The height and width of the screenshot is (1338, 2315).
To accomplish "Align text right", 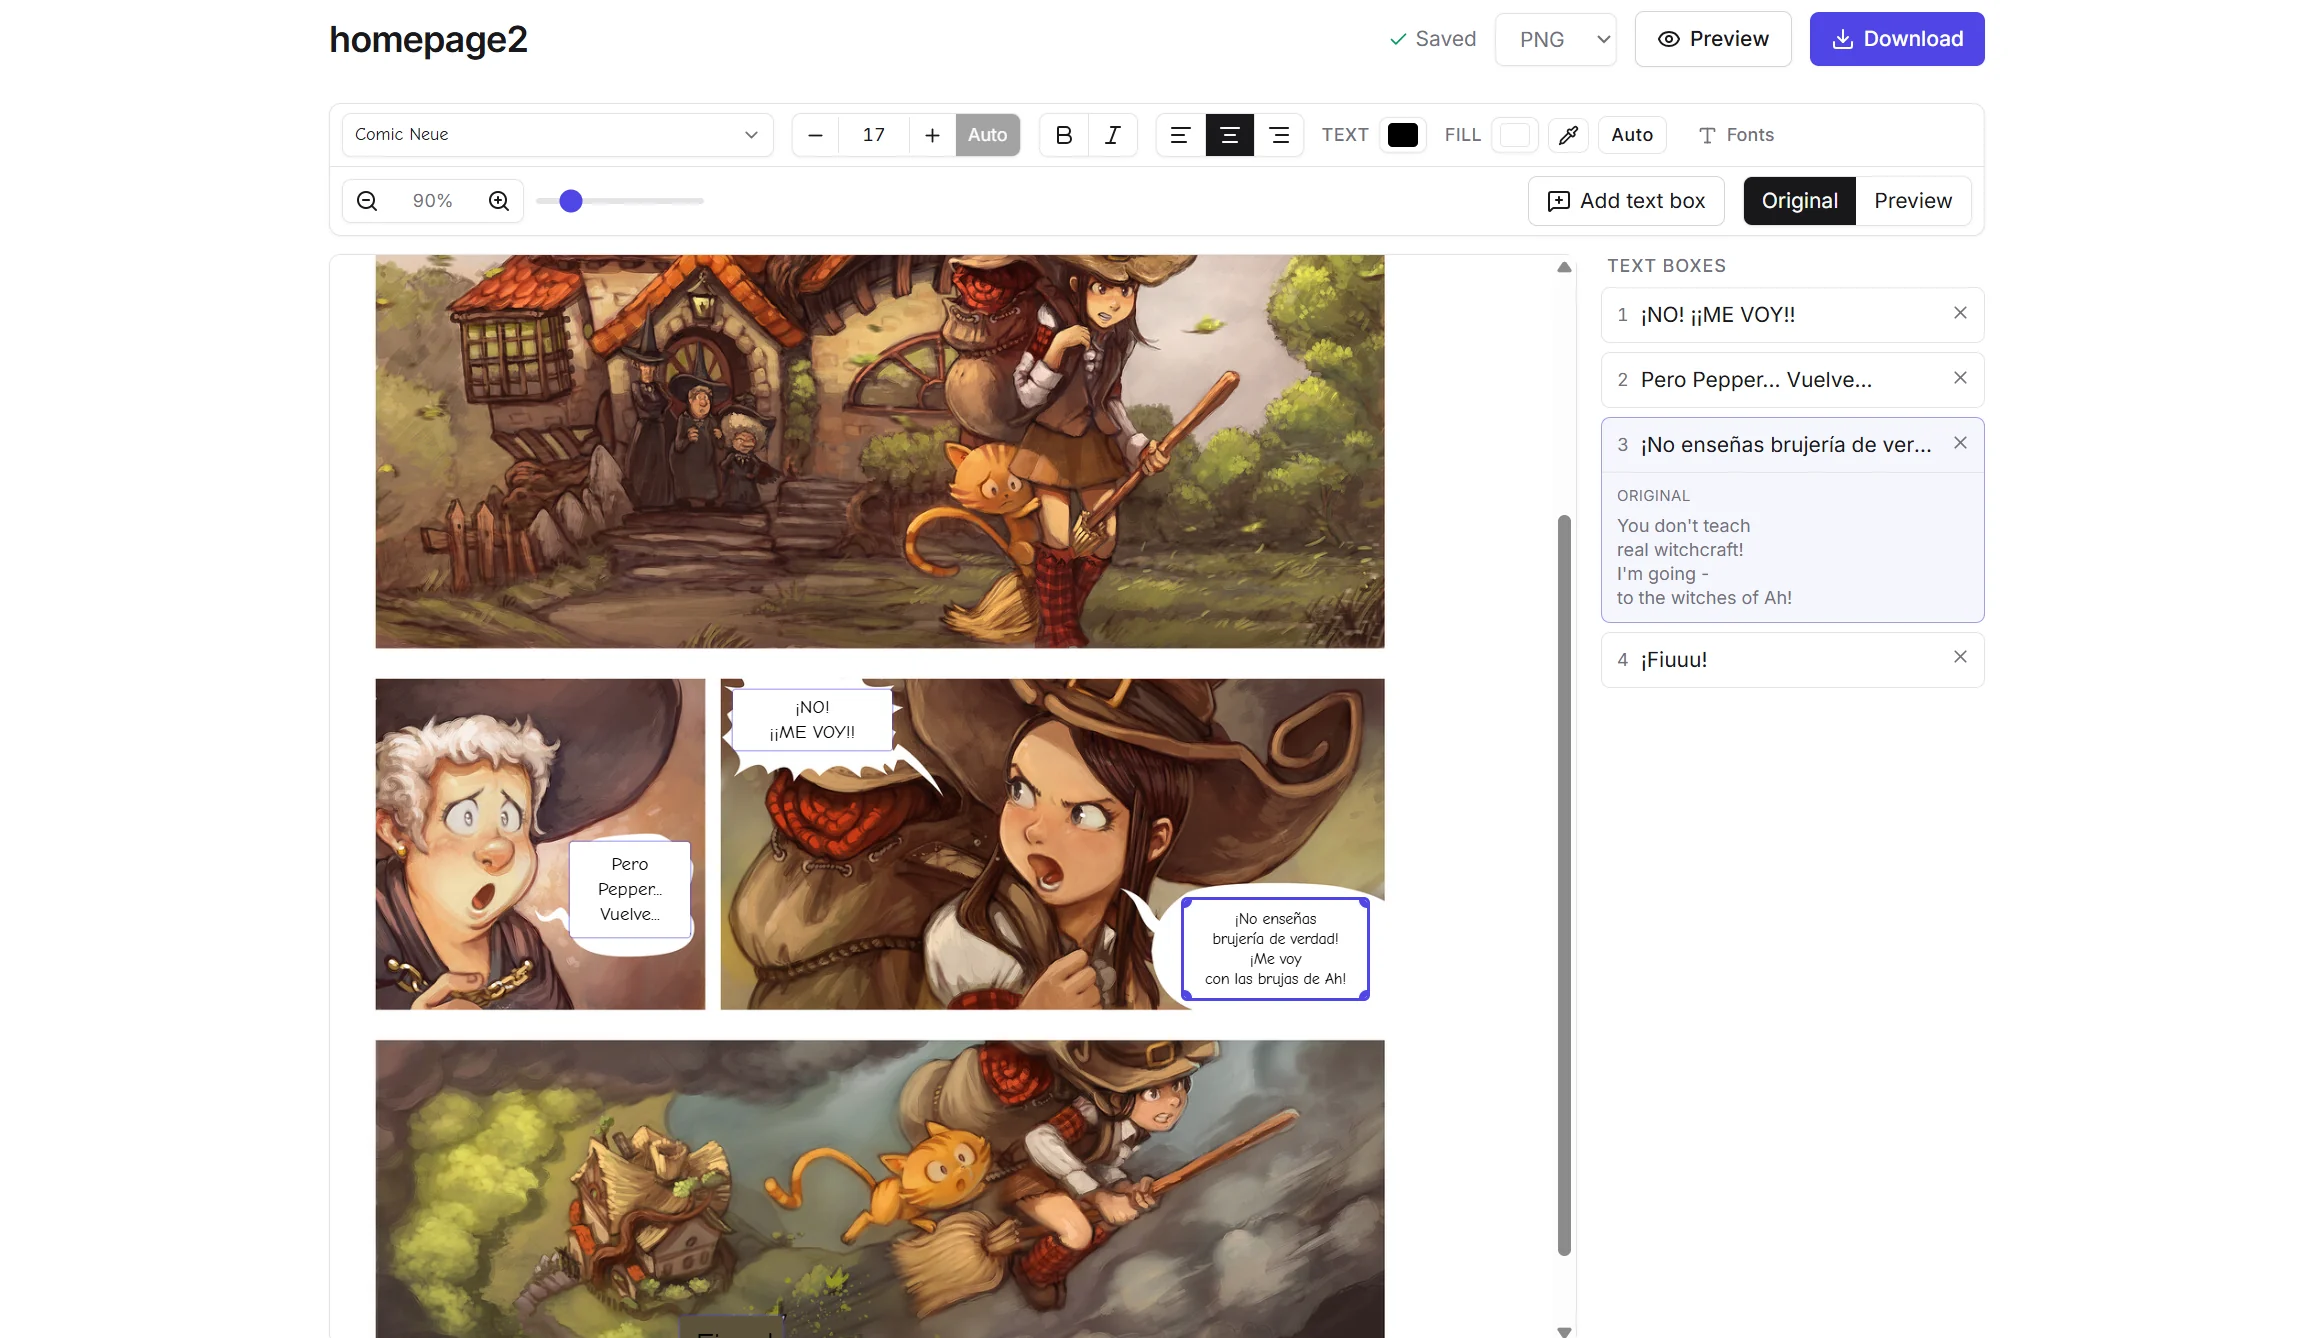I will [1279, 135].
